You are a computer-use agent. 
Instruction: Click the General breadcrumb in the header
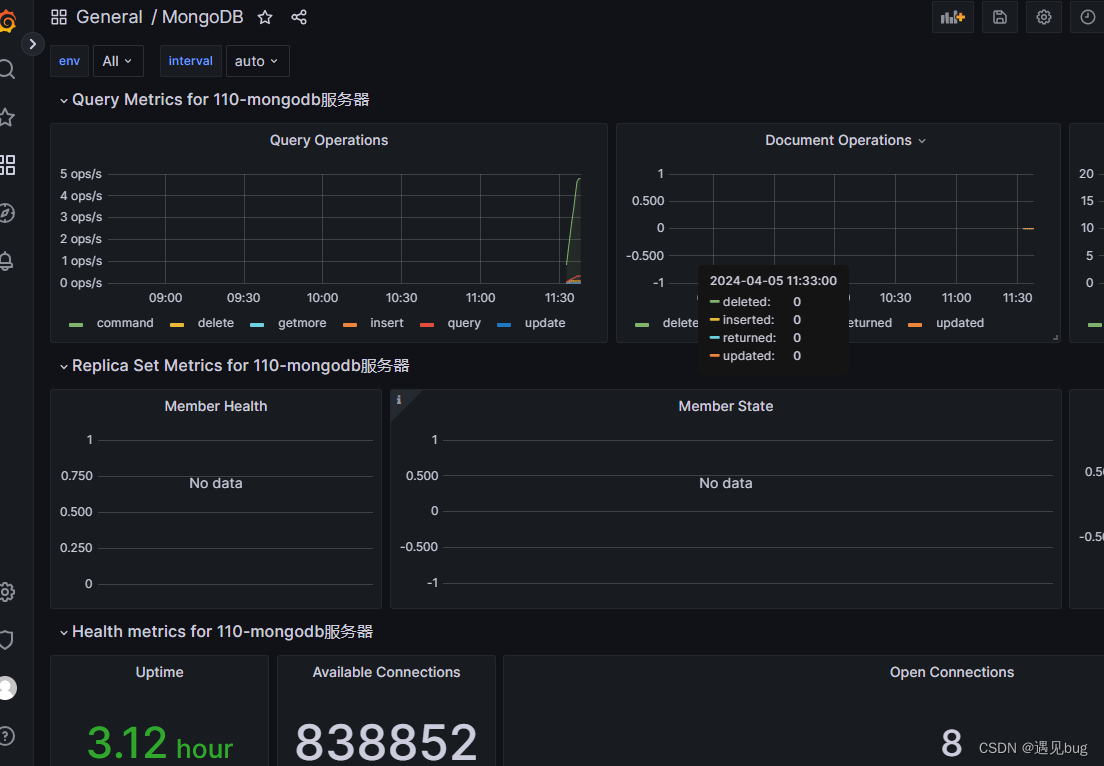[110, 17]
